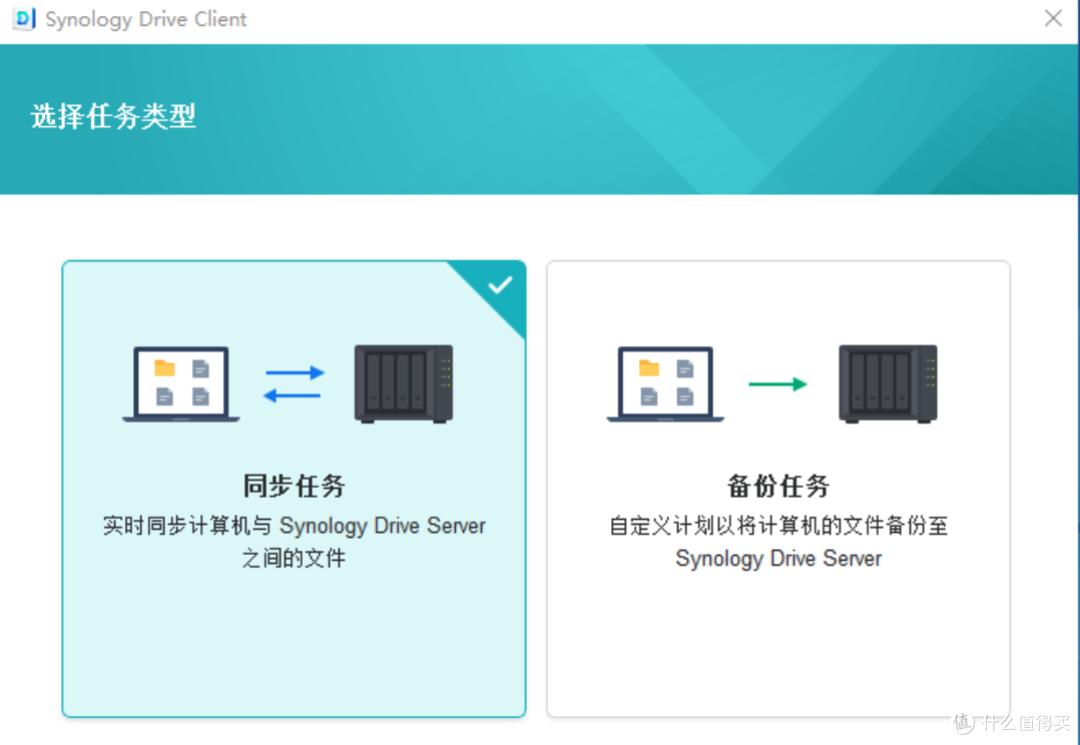The width and height of the screenshot is (1080, 745).
Task: Click the checkmark badge on sync card
Action: tap(500, 285)
